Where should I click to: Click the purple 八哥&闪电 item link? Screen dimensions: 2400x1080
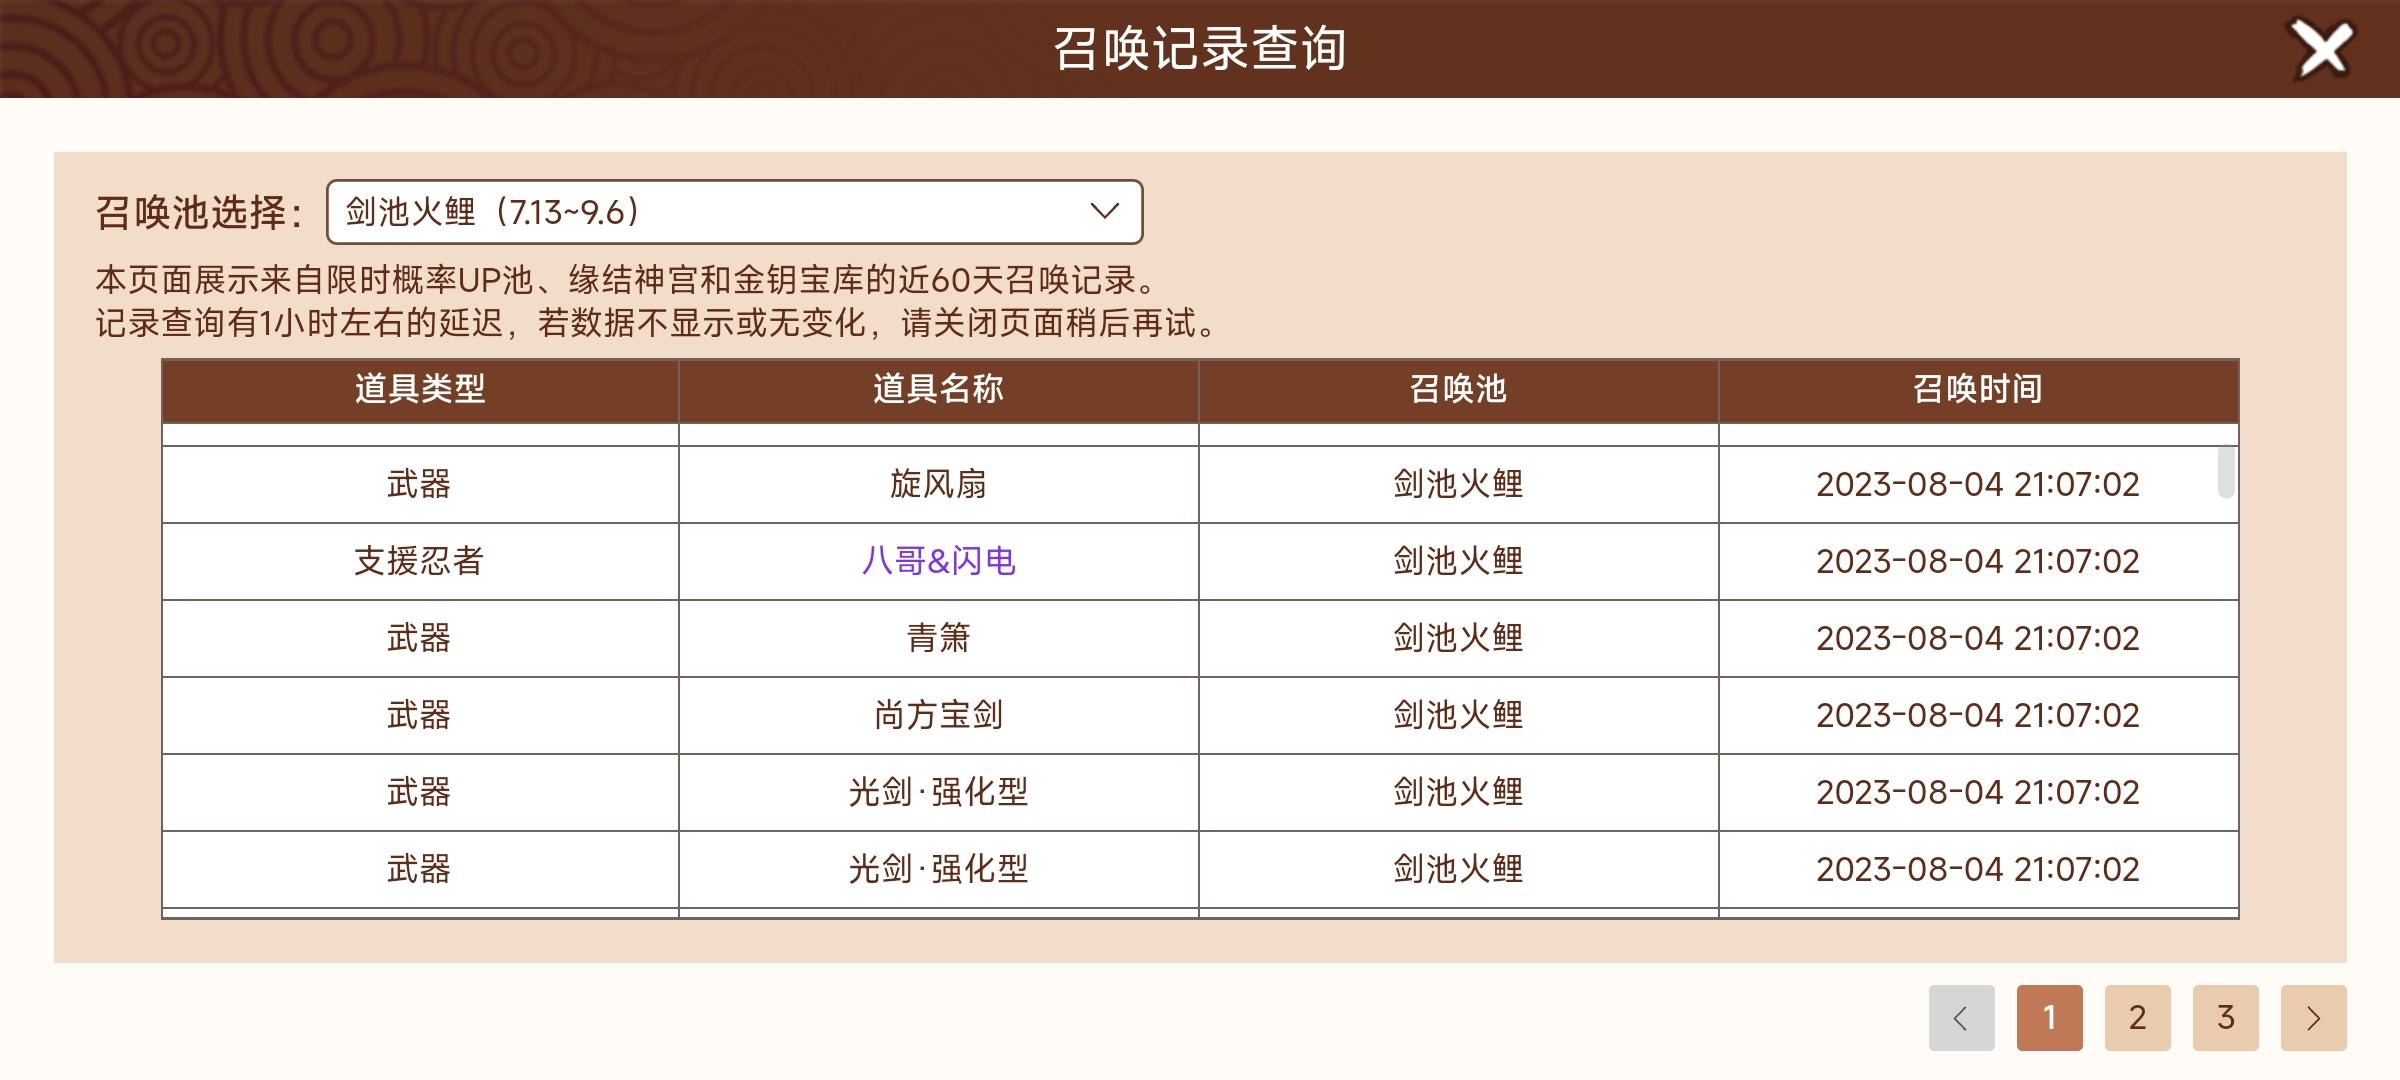[x=938, y=562]
